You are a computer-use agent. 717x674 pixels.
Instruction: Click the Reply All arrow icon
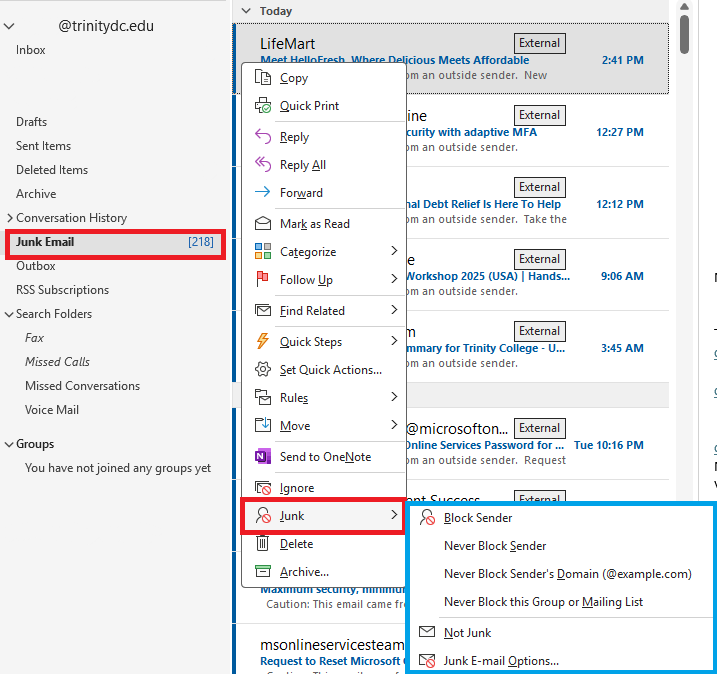pyautogui.click(x=263, y=165)
